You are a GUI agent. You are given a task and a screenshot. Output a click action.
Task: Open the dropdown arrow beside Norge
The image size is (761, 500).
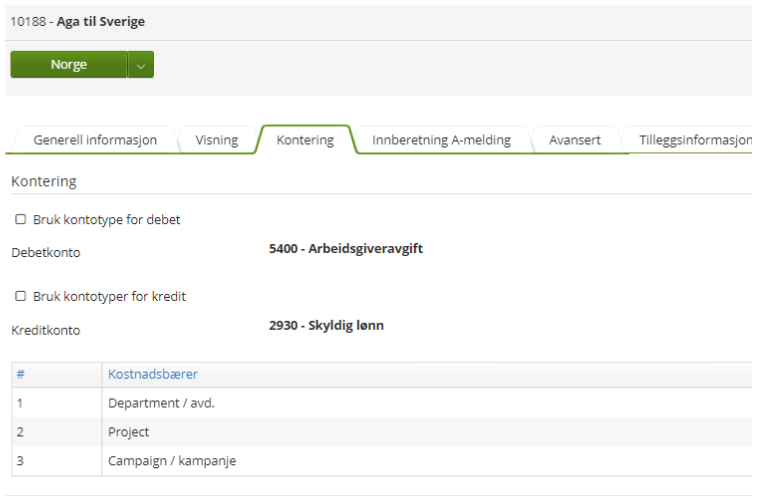click(141, 65)
